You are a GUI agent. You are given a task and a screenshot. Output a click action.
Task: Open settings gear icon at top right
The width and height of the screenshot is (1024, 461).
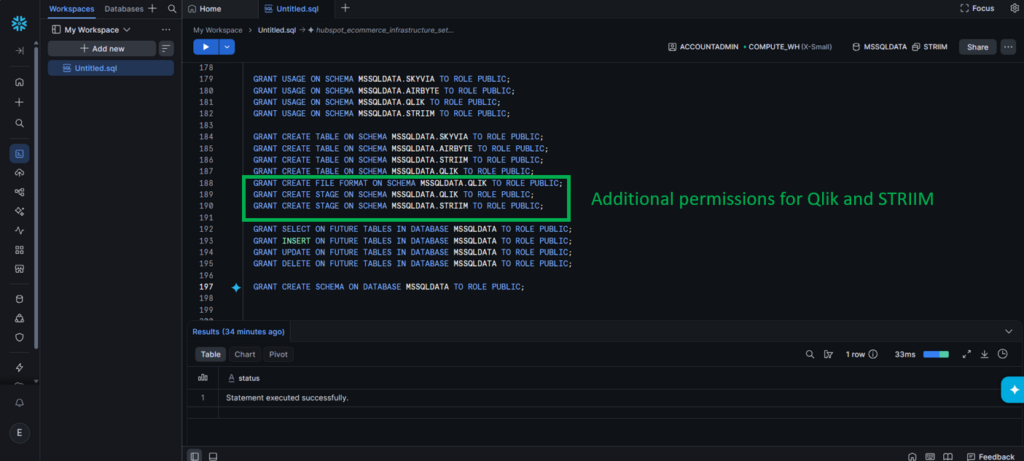[x=1014, y=8]
